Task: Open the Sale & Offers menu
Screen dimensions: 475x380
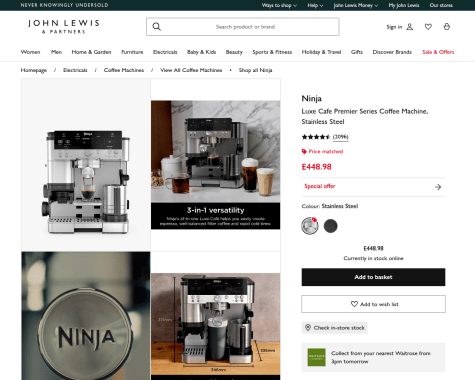Action: click(438, 52)
